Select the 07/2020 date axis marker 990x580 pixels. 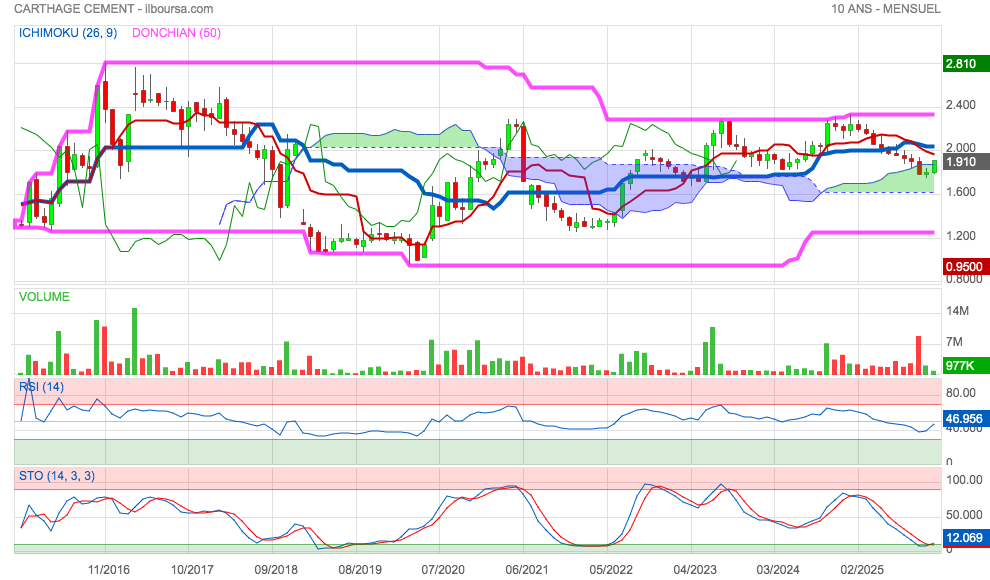(x=443, y=569)
